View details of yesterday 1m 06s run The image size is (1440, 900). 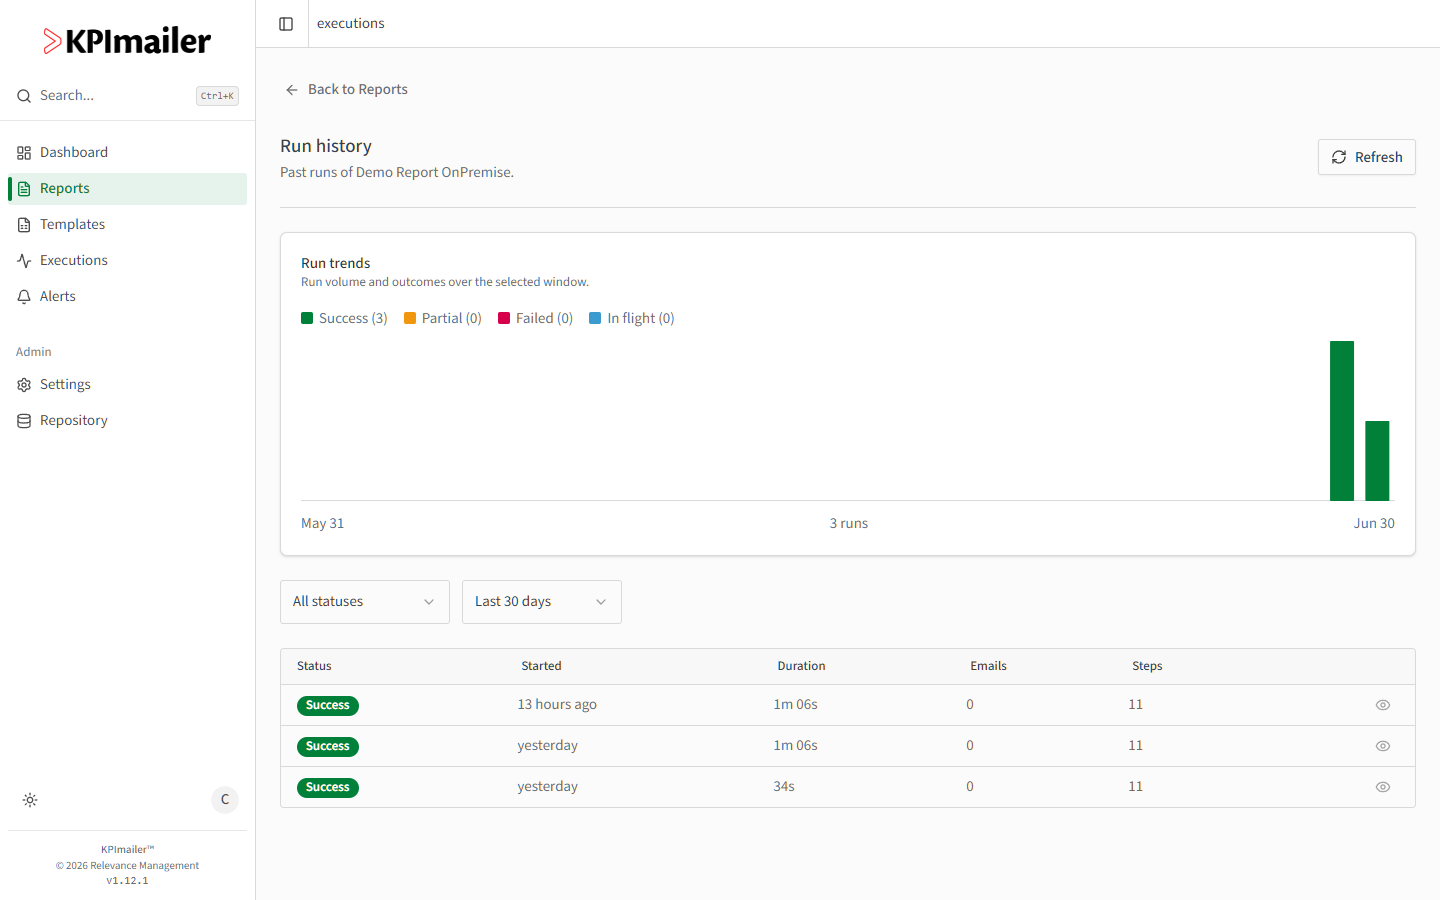click(1383, 746)
